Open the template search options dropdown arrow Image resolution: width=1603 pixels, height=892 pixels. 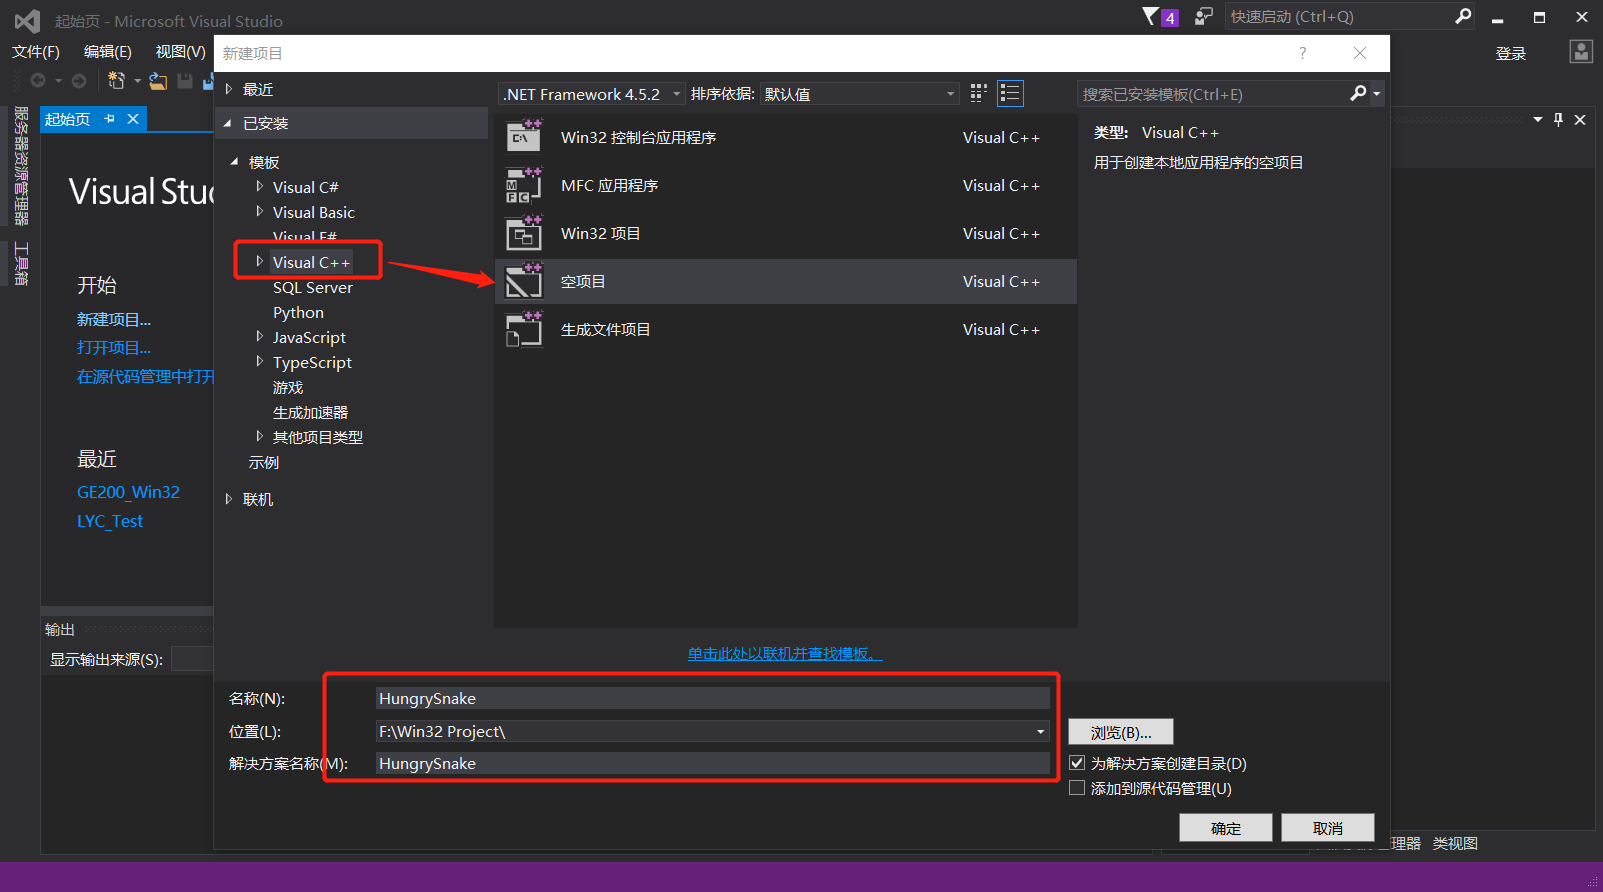1377,94
